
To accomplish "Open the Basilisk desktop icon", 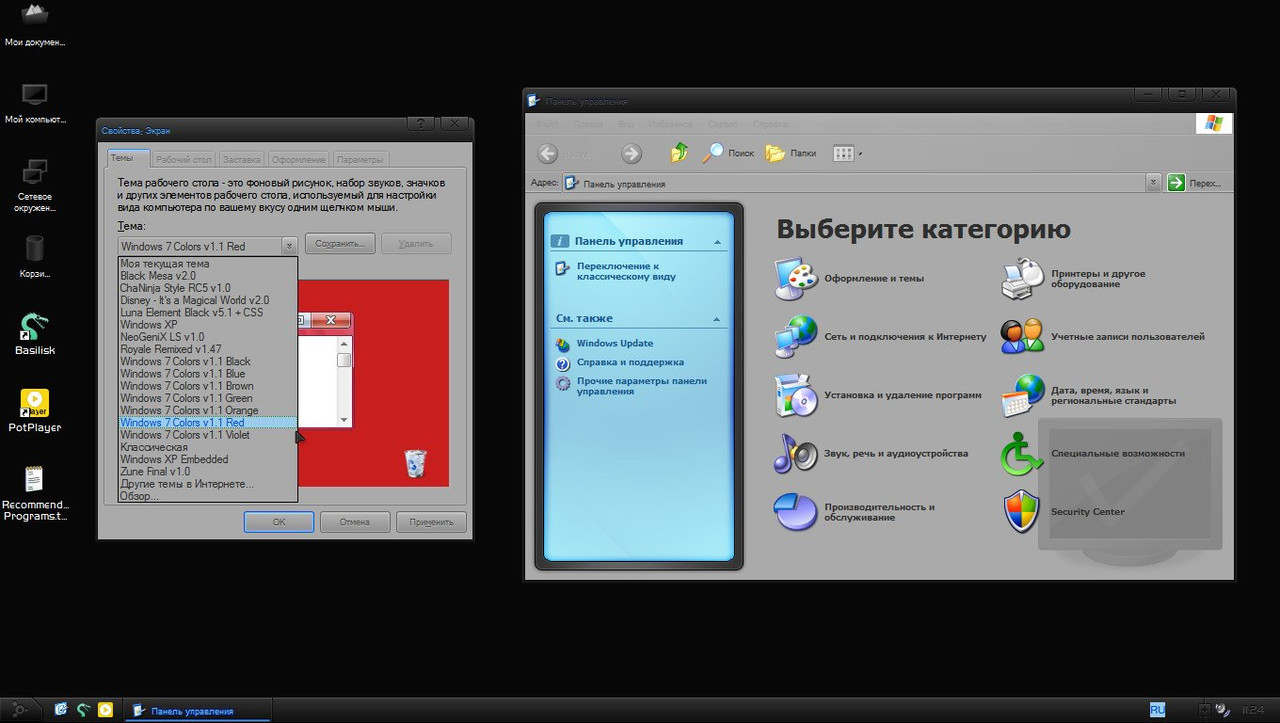I will pyautogui.click(x=35, y=335).
